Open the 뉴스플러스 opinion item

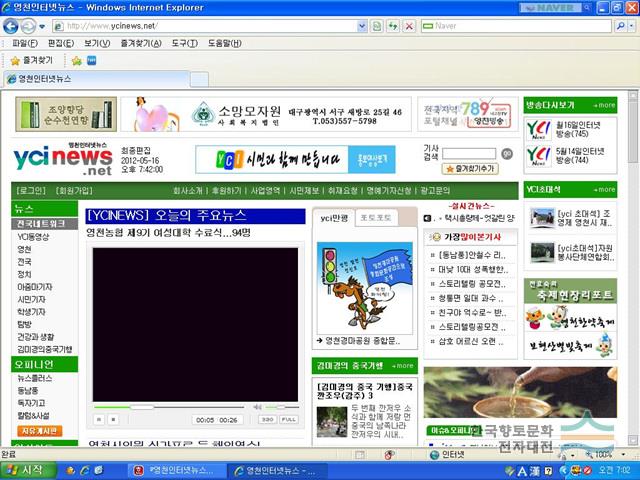coord(35,378)
